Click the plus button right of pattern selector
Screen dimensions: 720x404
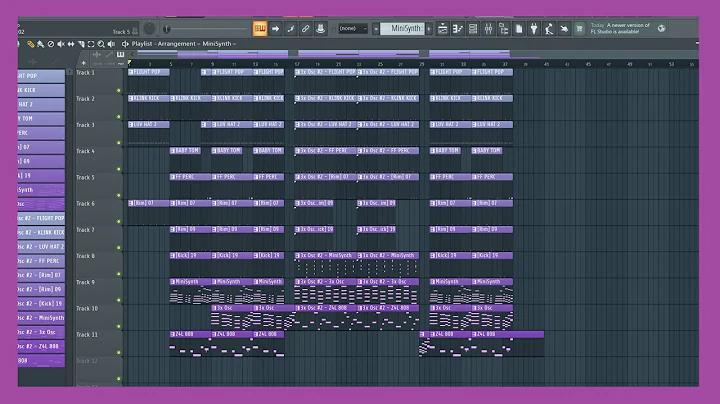(x=429, y=29)
